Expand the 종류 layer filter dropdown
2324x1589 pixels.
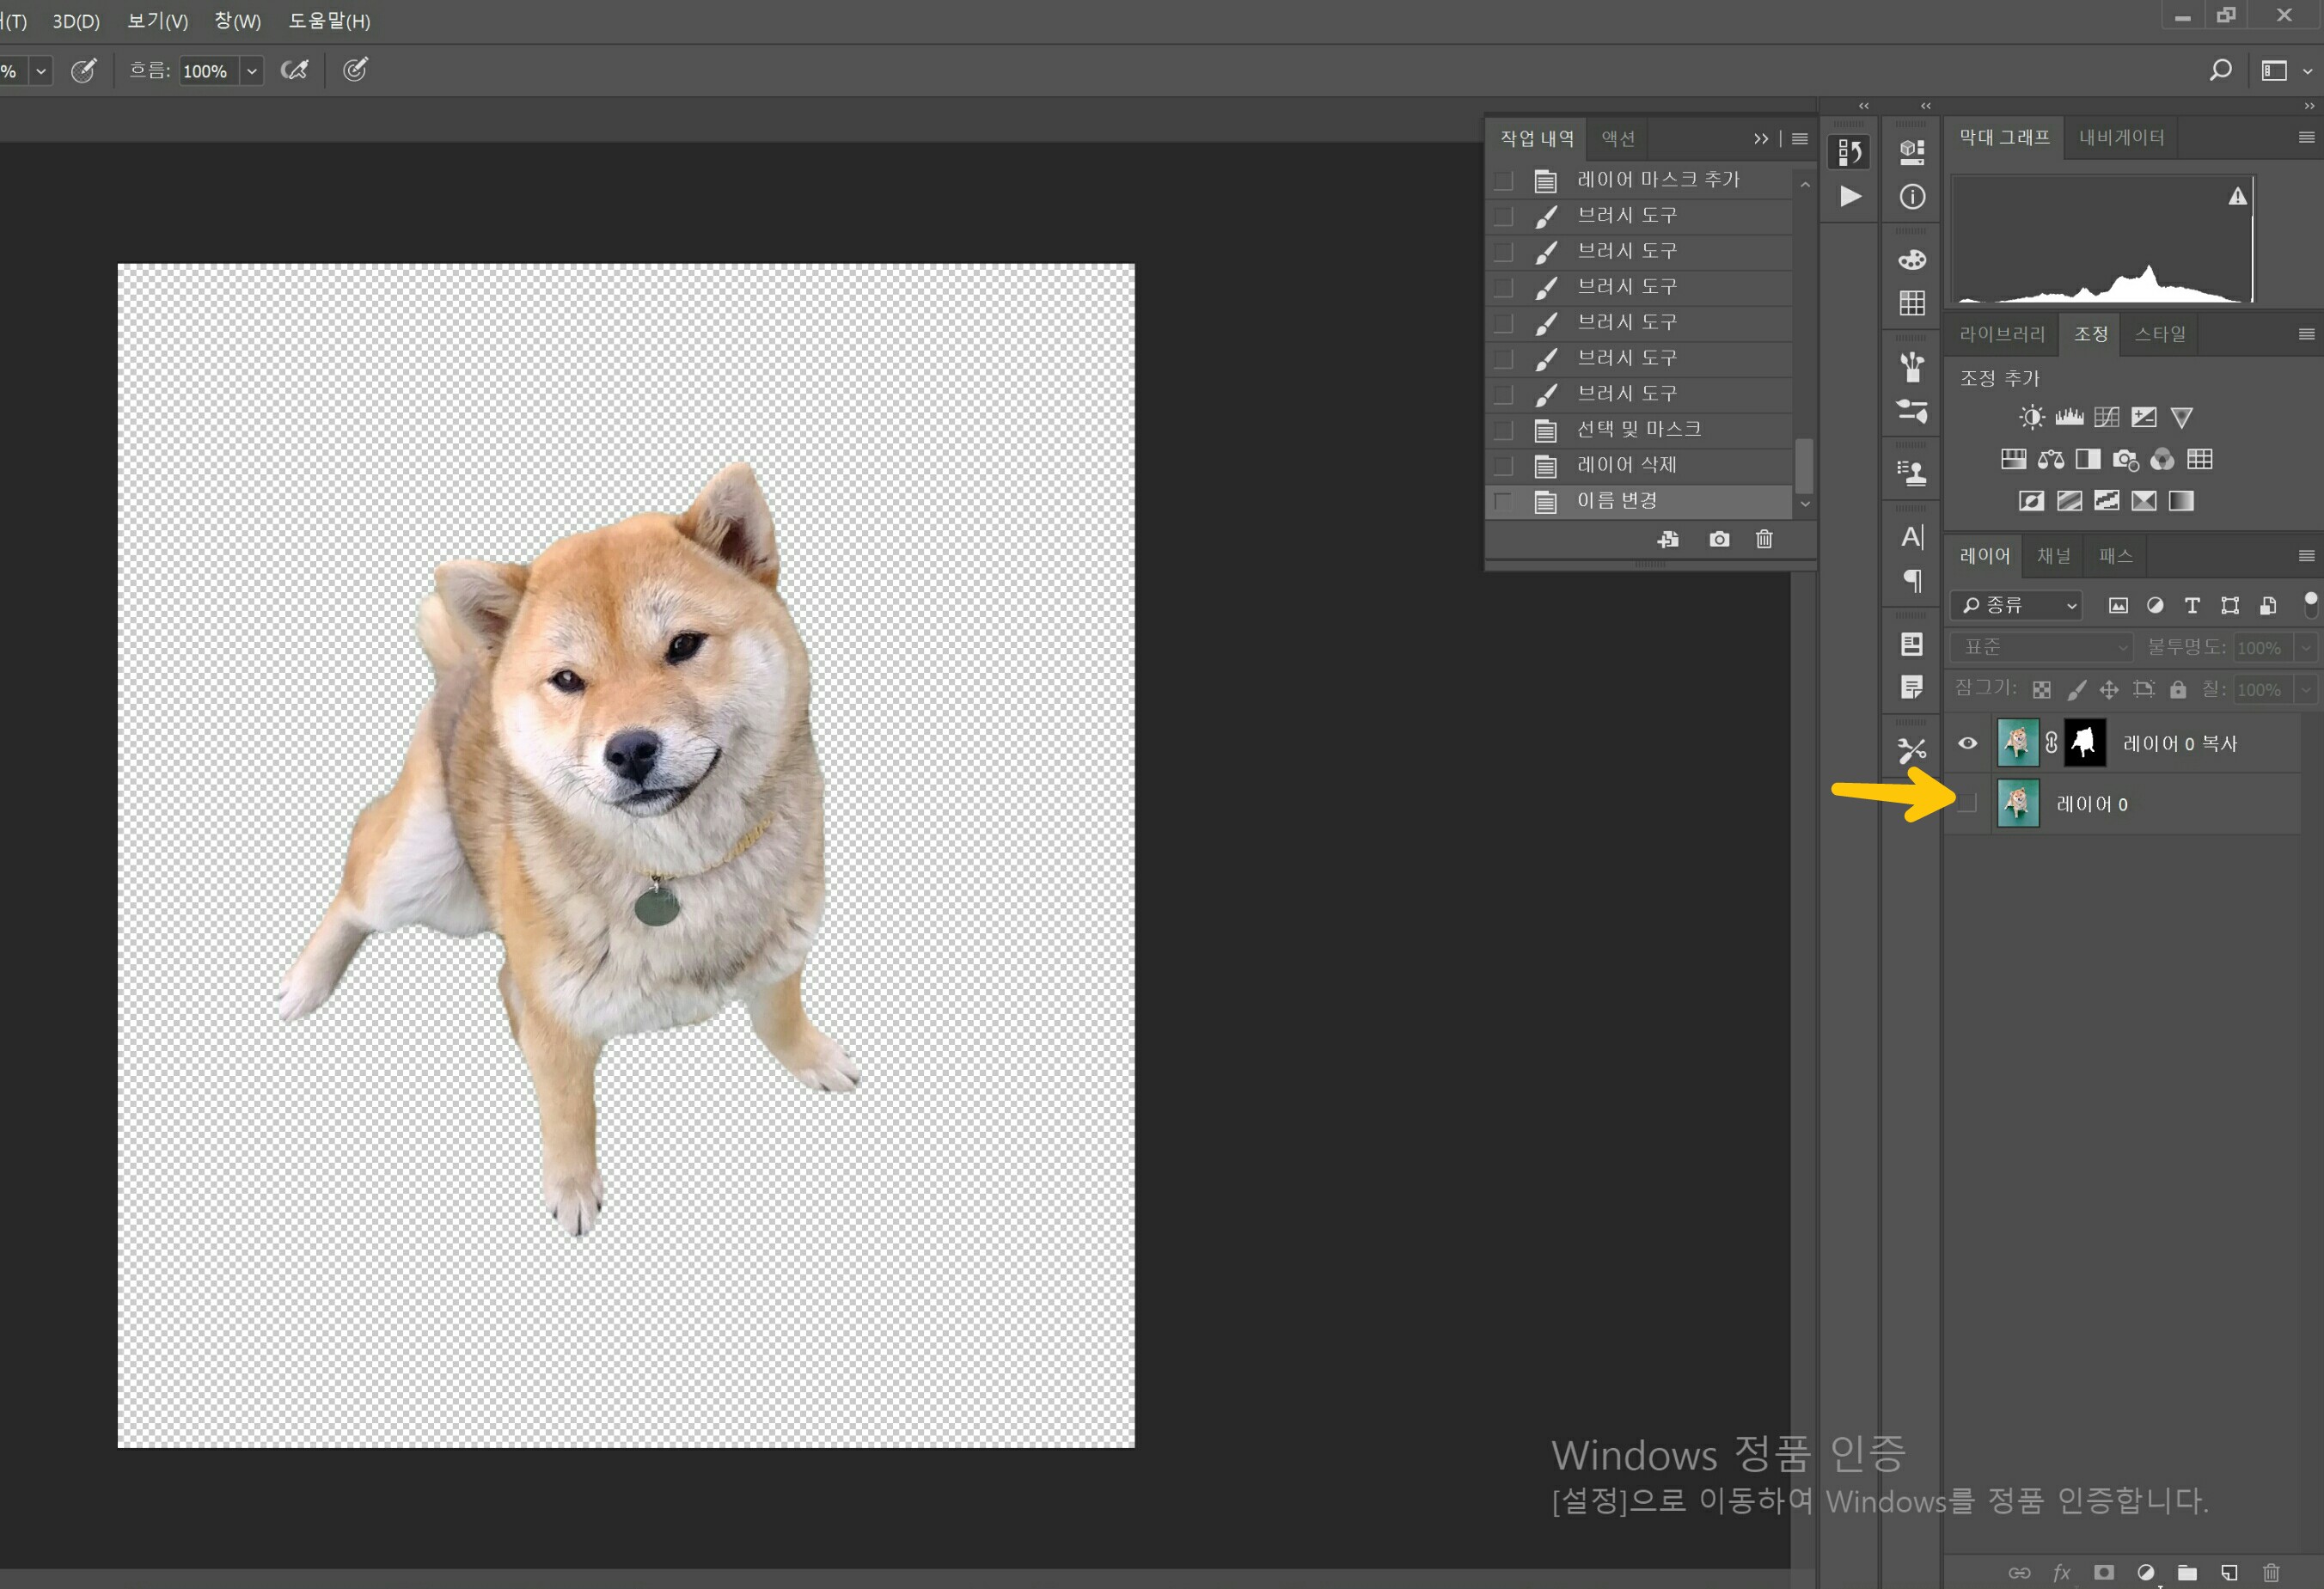2071,605
